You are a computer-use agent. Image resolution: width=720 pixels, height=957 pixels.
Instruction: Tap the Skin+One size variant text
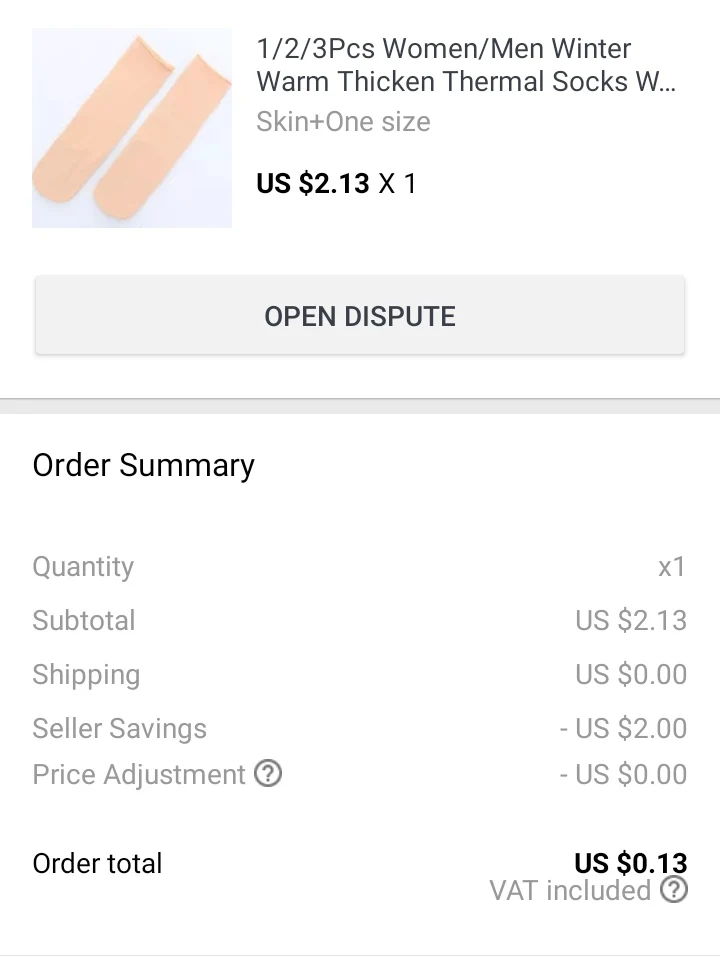[343, 122]
